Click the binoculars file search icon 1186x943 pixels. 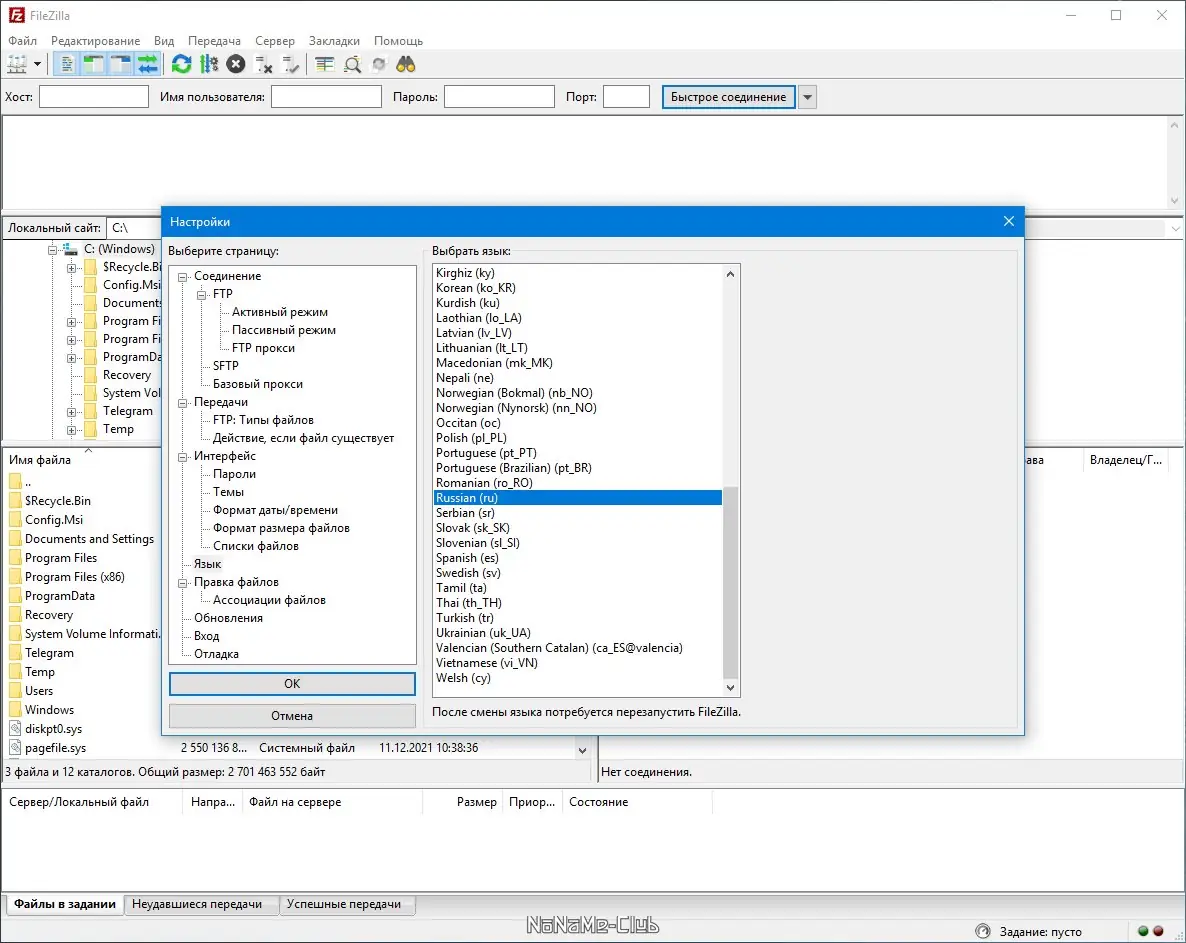tap(406, 65)
